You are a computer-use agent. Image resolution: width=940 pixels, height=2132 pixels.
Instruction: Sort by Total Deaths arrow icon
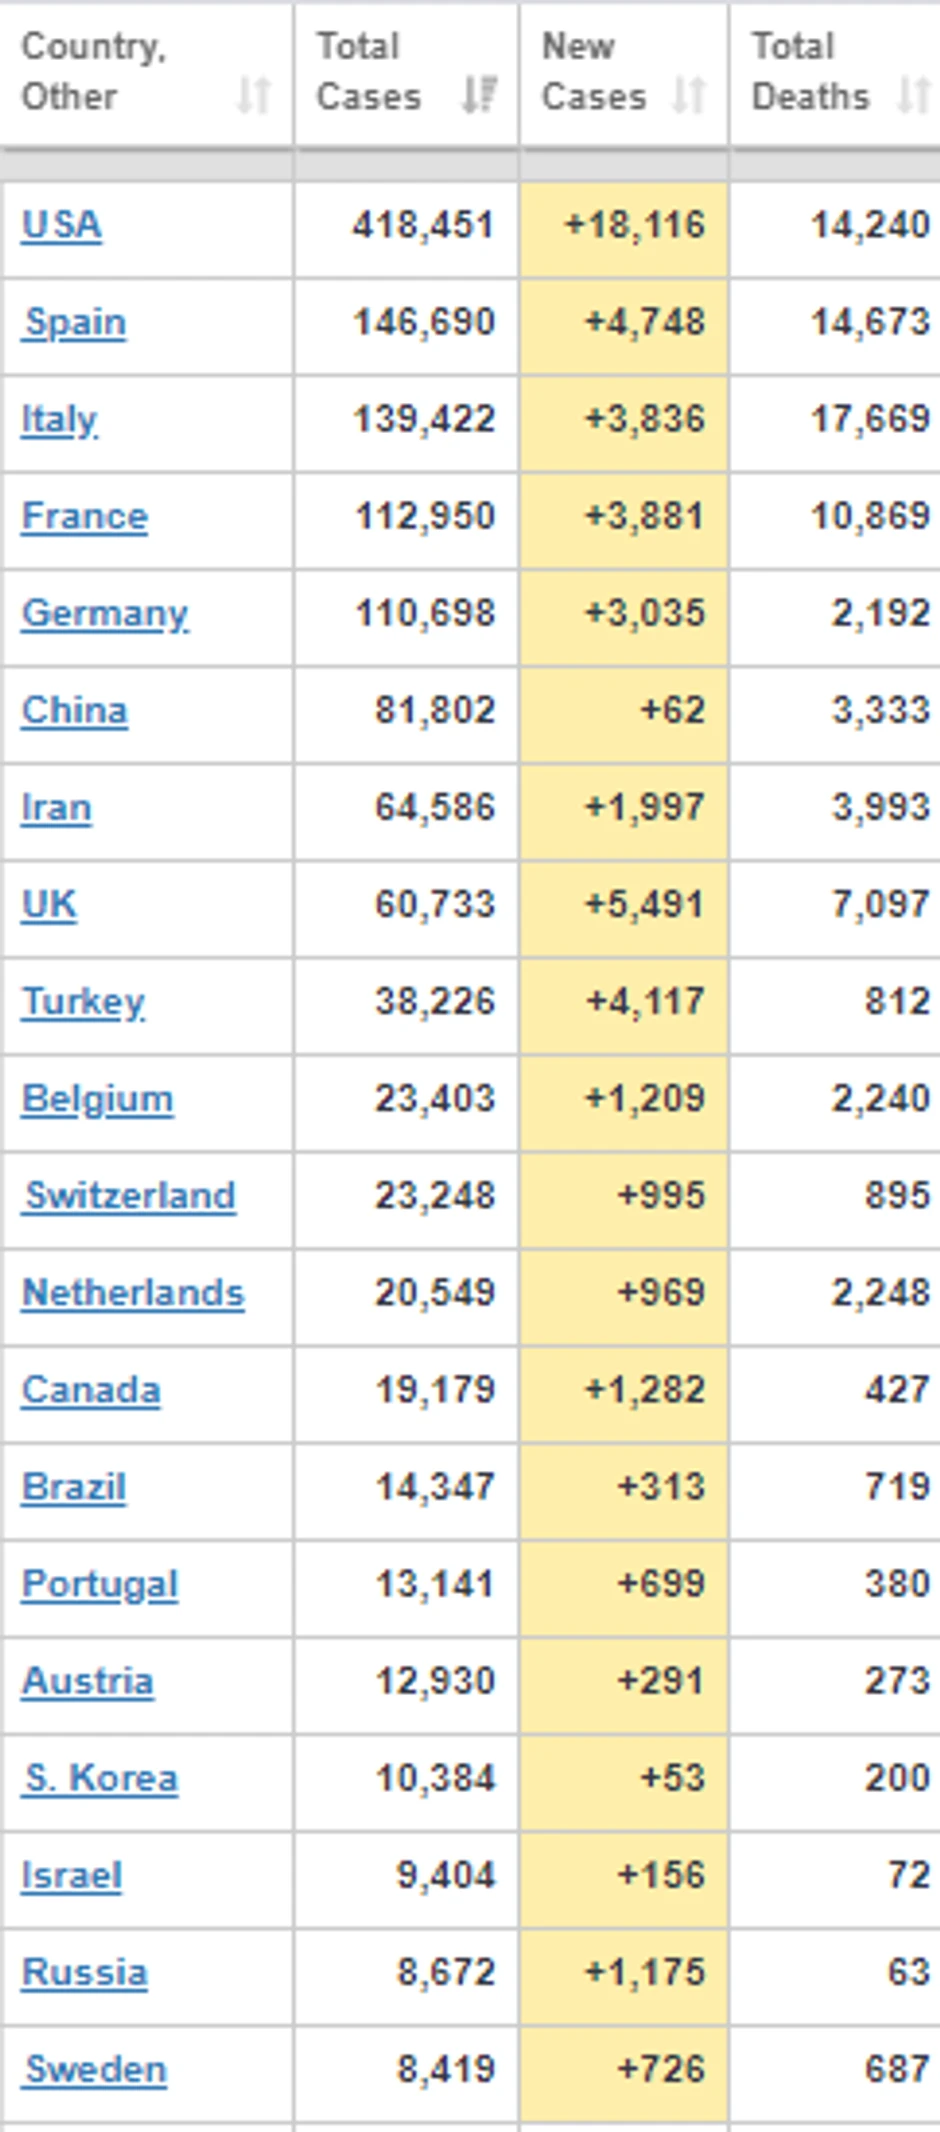coord(913,96)
